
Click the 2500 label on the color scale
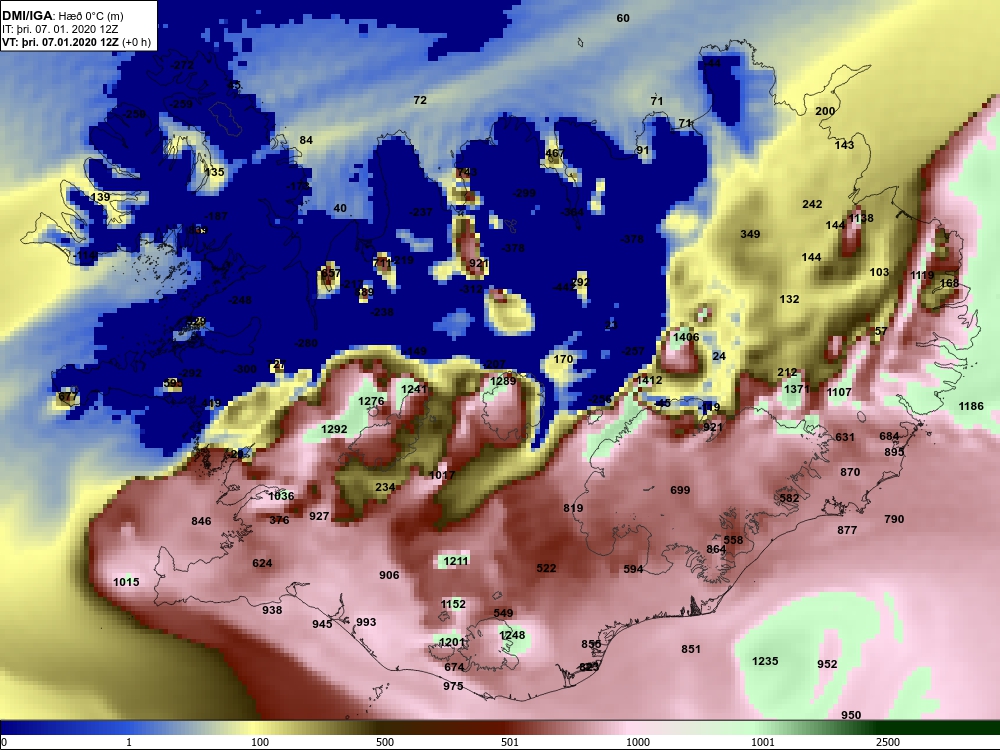[888, 742]
